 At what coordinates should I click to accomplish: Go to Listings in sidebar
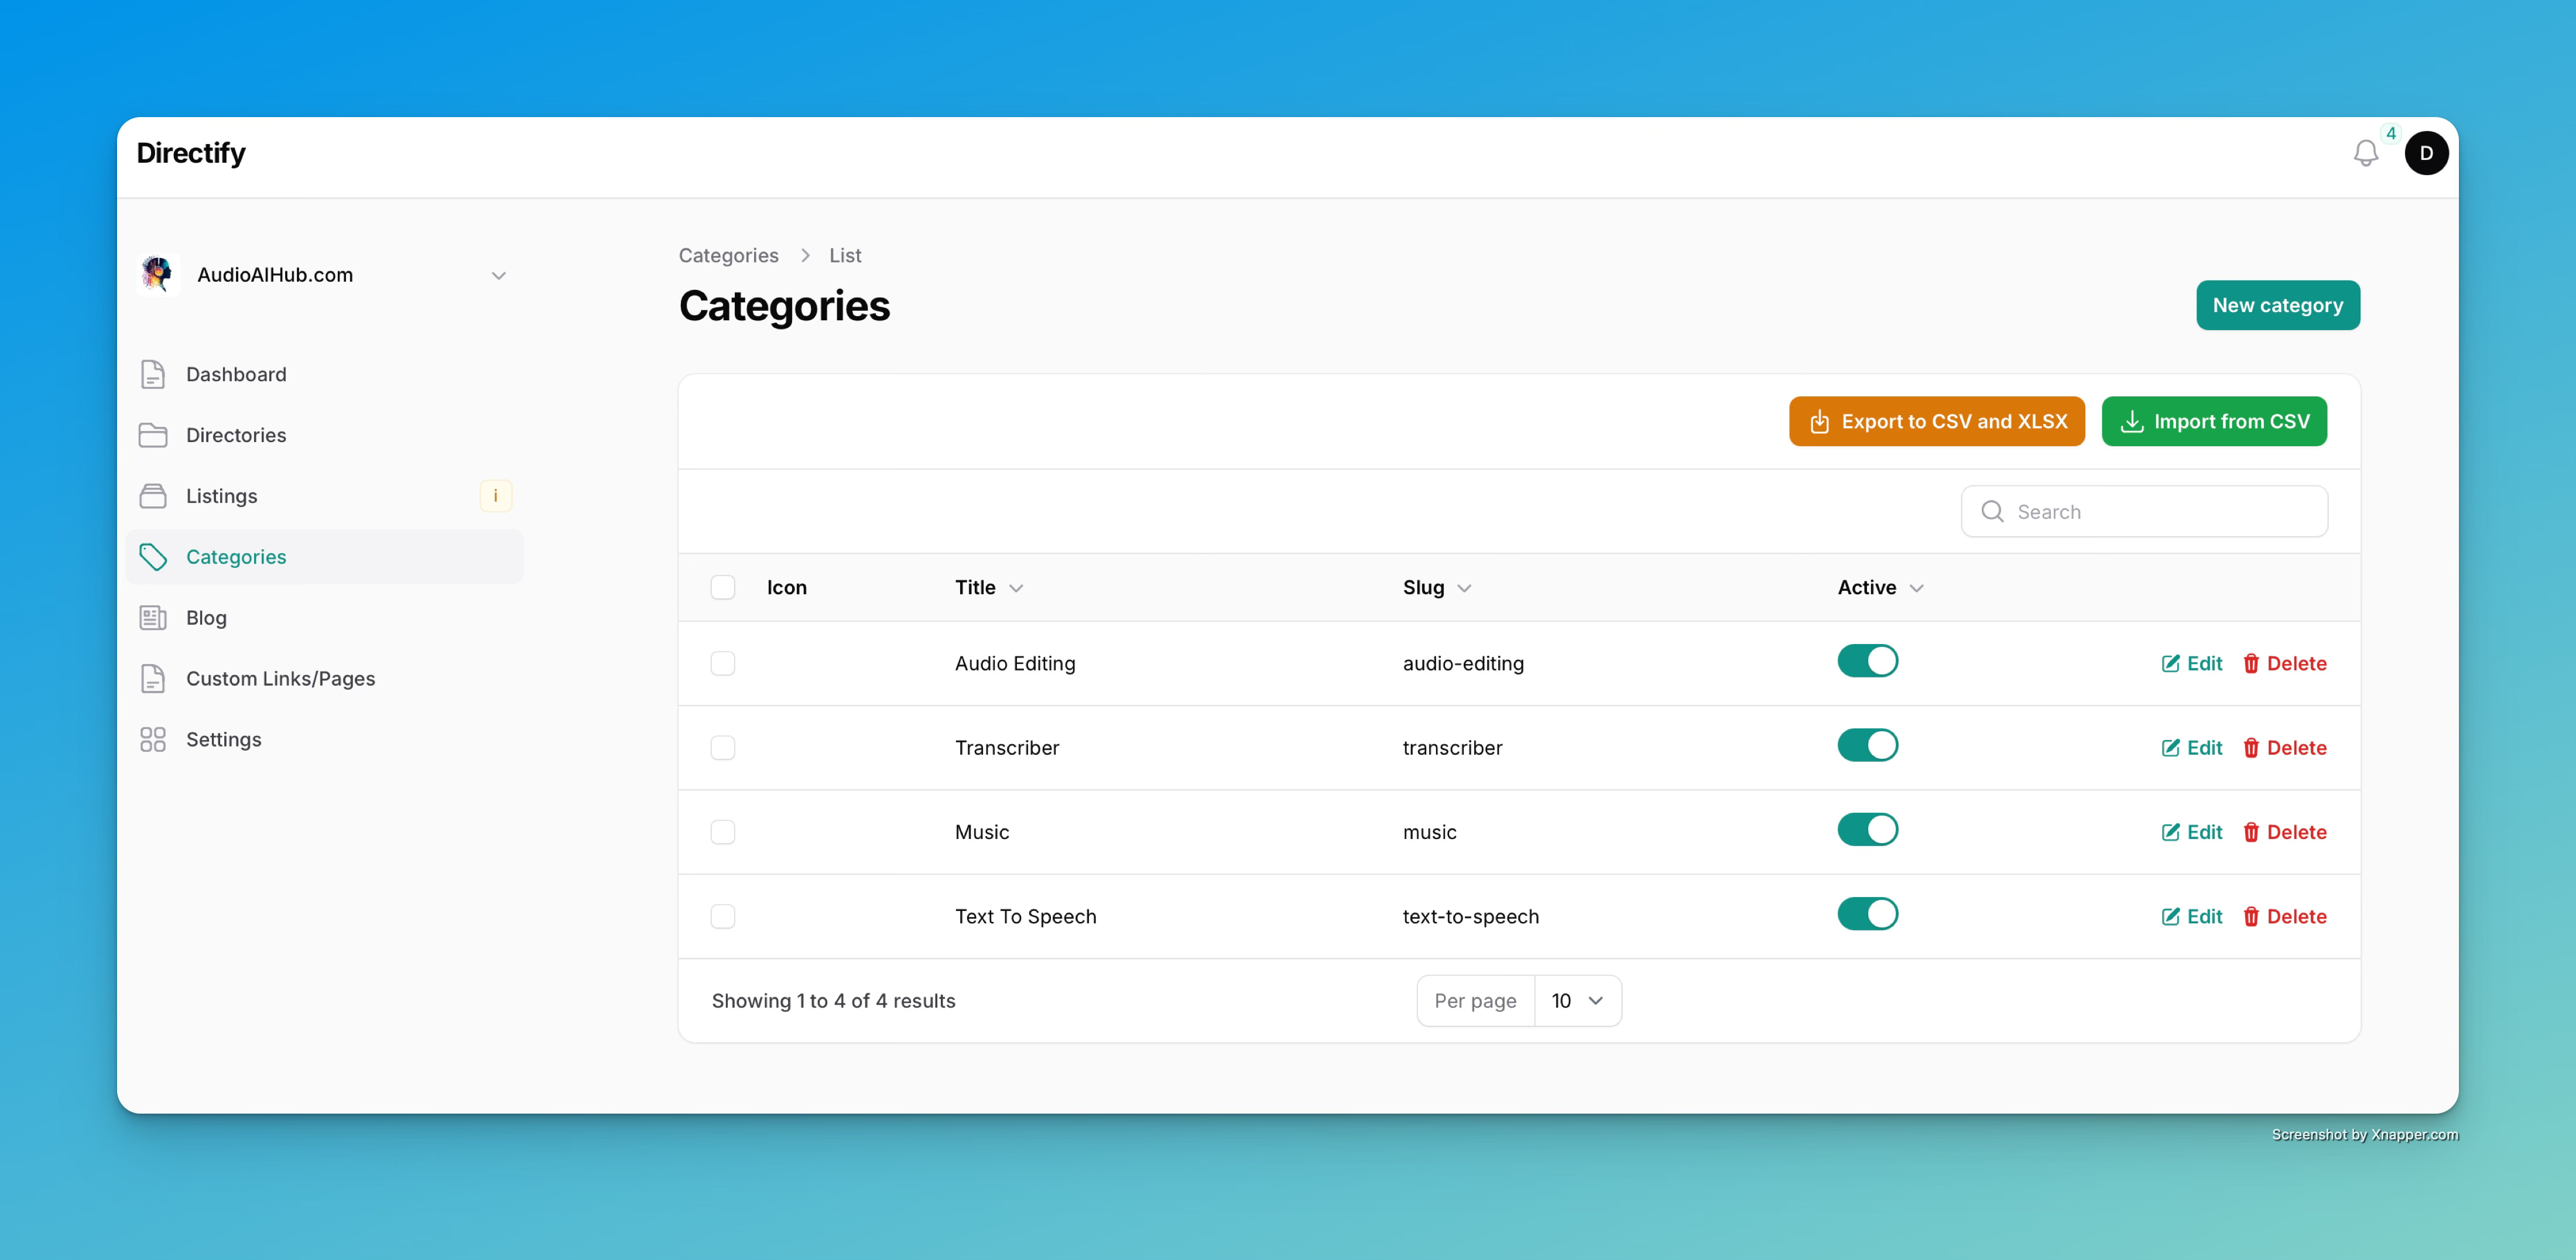[221, 496]
